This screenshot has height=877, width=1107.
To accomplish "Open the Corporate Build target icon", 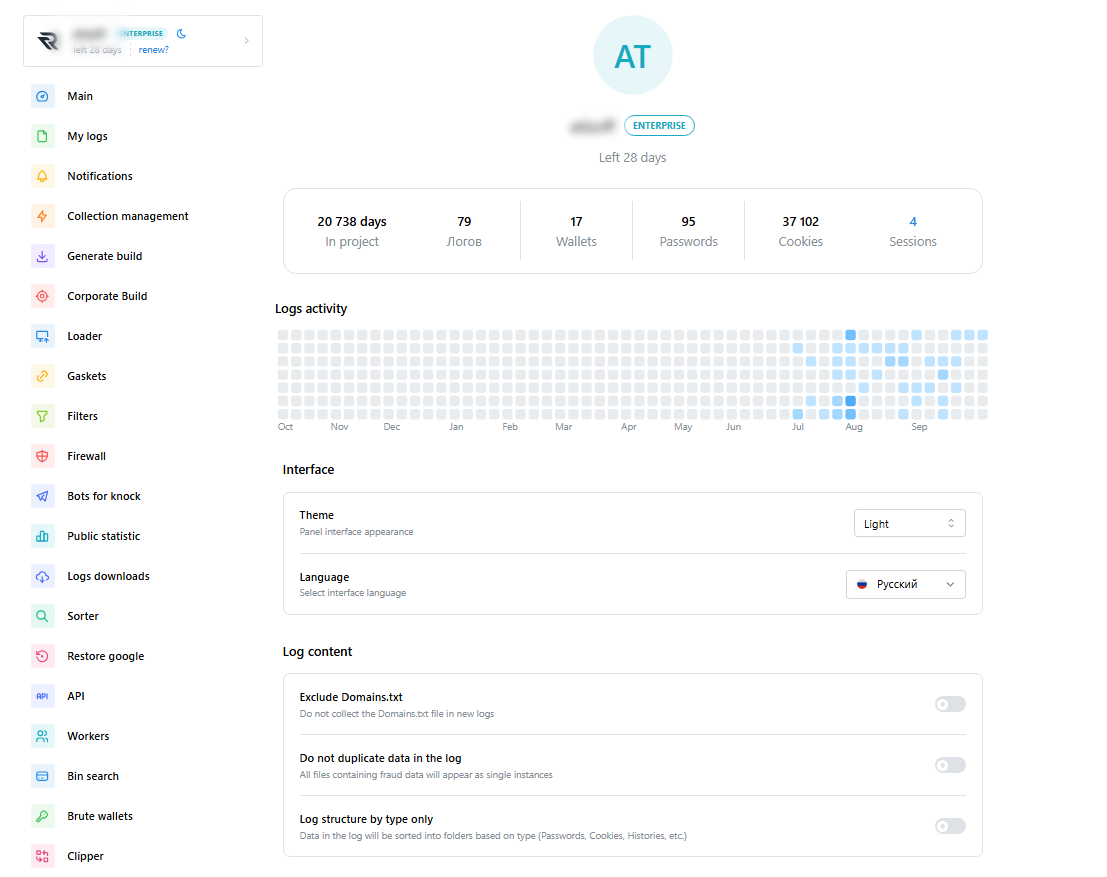I will (x=42, y=296).
